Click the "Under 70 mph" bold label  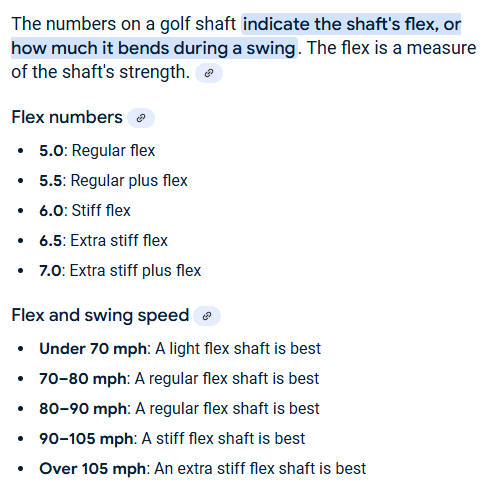coord(93,349)
